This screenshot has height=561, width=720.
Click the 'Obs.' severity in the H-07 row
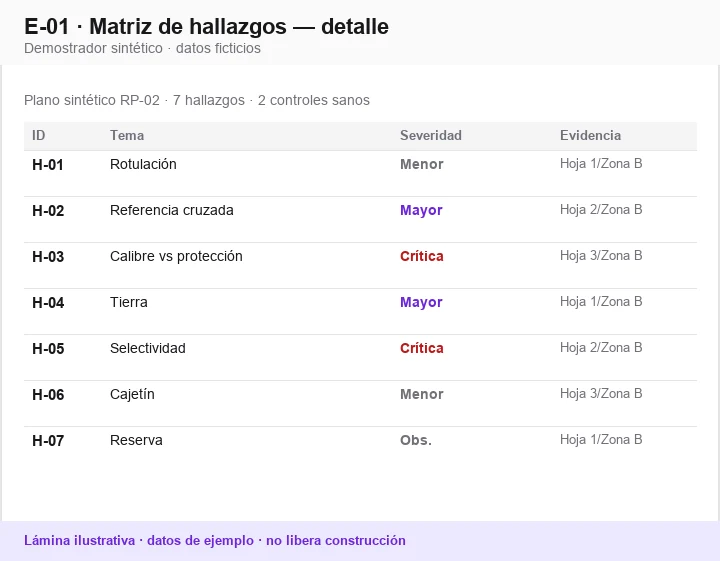[x=416, y=440]
